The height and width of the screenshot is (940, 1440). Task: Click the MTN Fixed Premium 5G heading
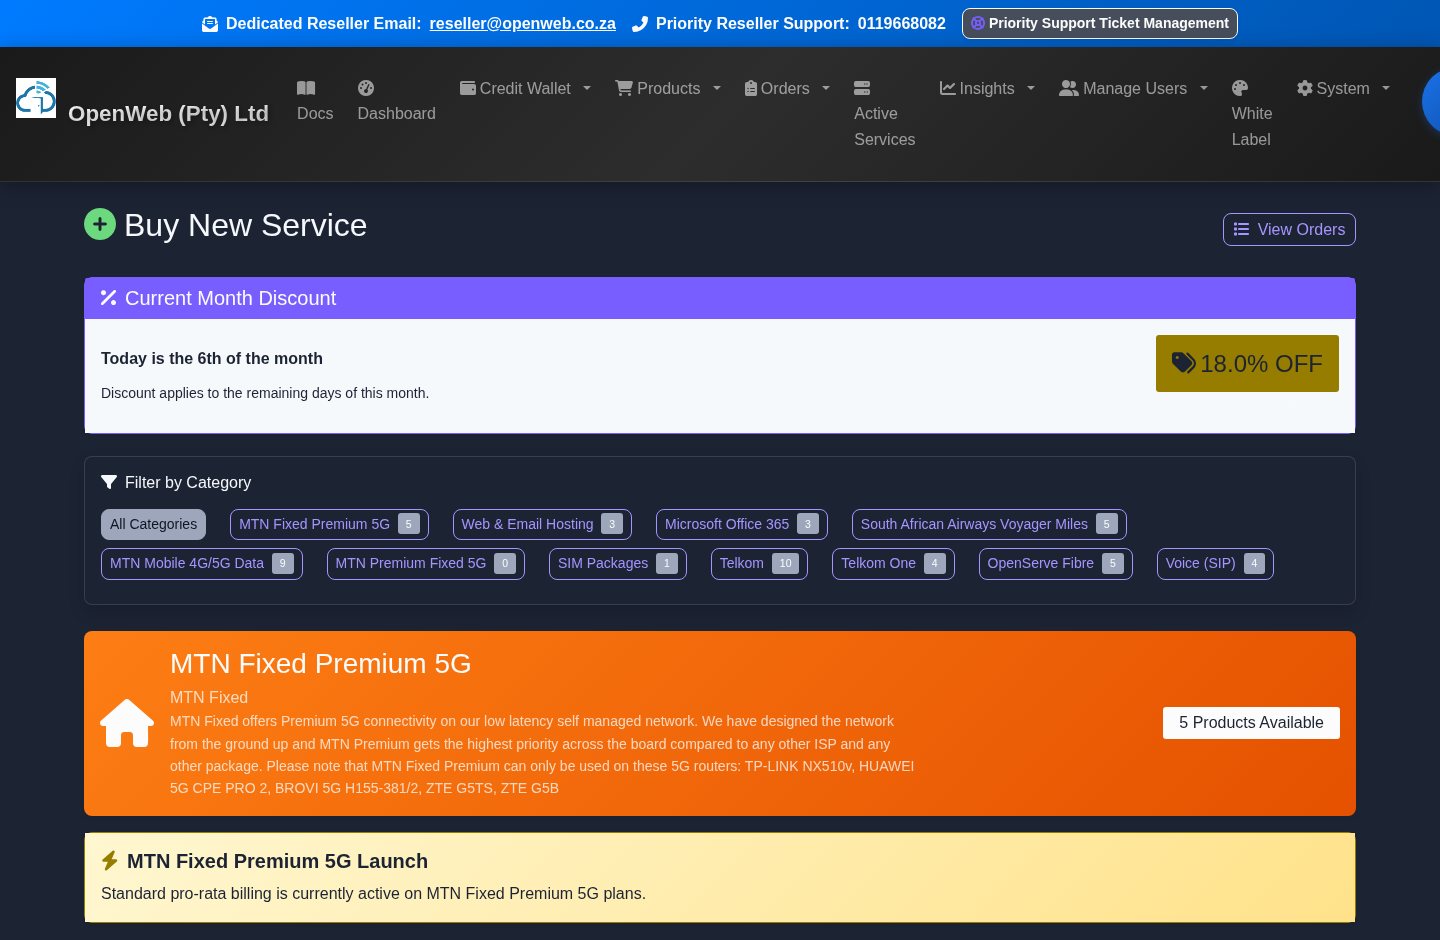click(x=321, y=663)
